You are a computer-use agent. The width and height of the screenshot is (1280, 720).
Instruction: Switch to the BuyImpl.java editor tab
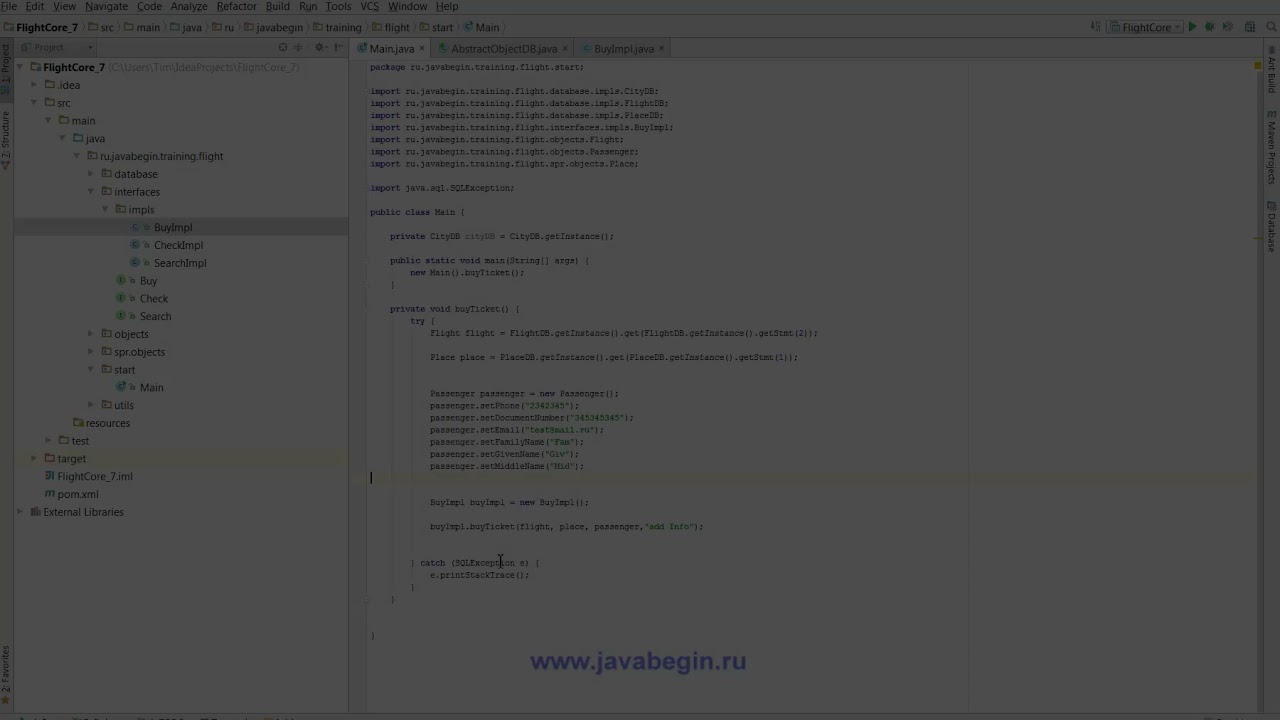623,49
